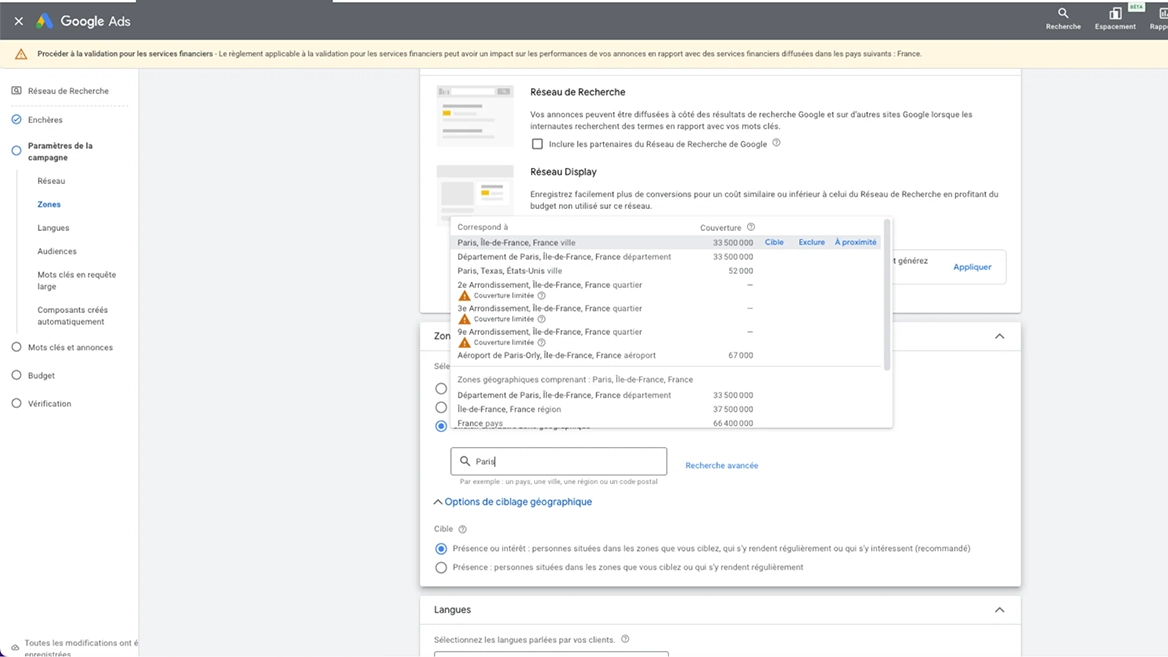Viewport: 1168px width, 657px height.
Task: Select the first location radio option
Action: point(441,389)
